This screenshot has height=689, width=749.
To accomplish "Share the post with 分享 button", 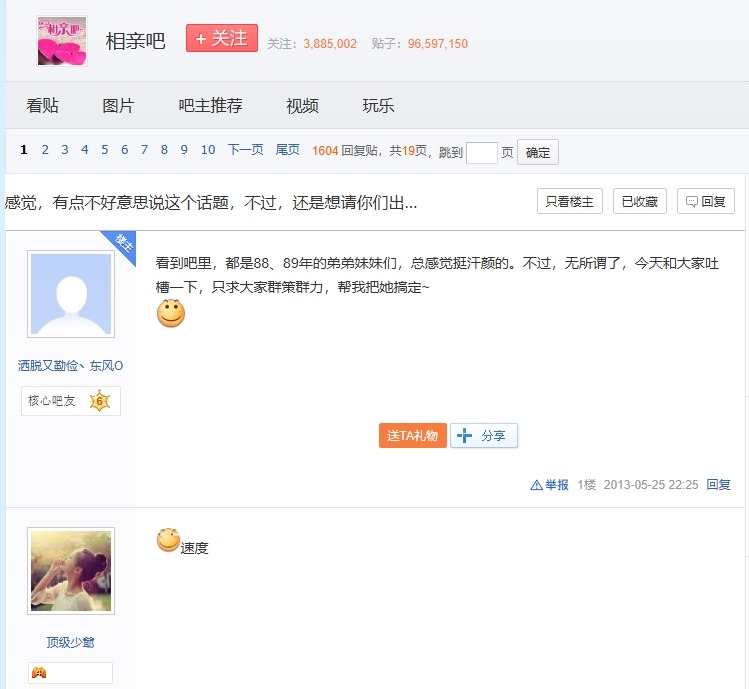I will coord(483,435).
